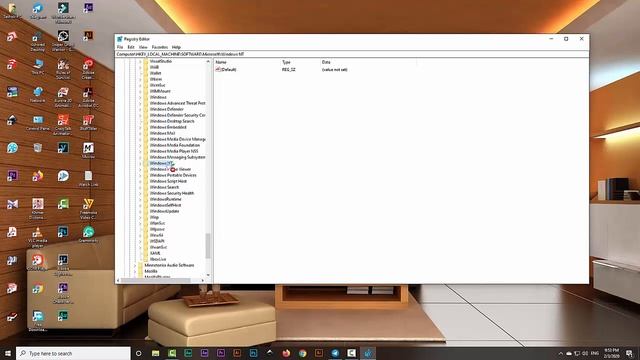Click the tree horizontal scroll right arrow
The image size is (640, 360).
[x=202, y=280]
